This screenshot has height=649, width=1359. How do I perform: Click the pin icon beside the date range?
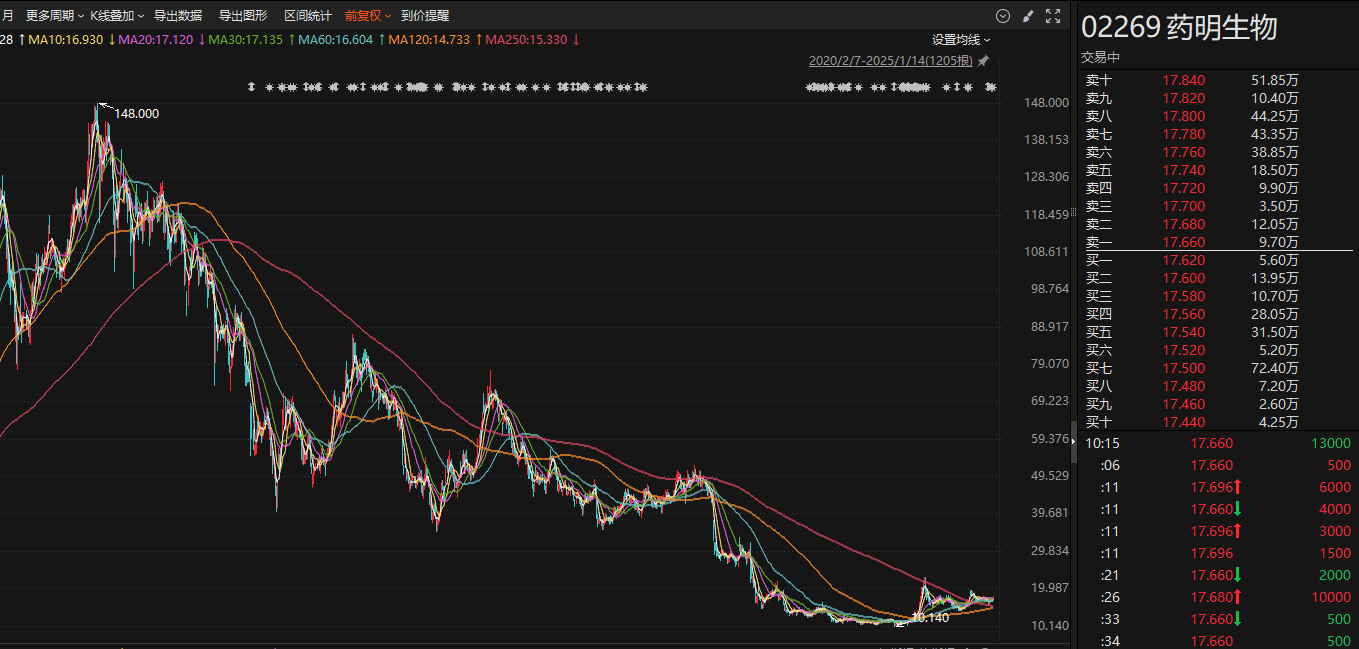tap(983, 61)
